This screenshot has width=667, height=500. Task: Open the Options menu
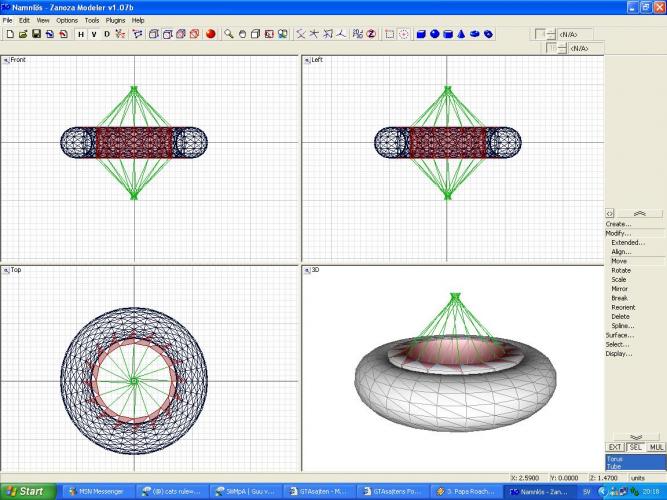[x=67, y=20]
